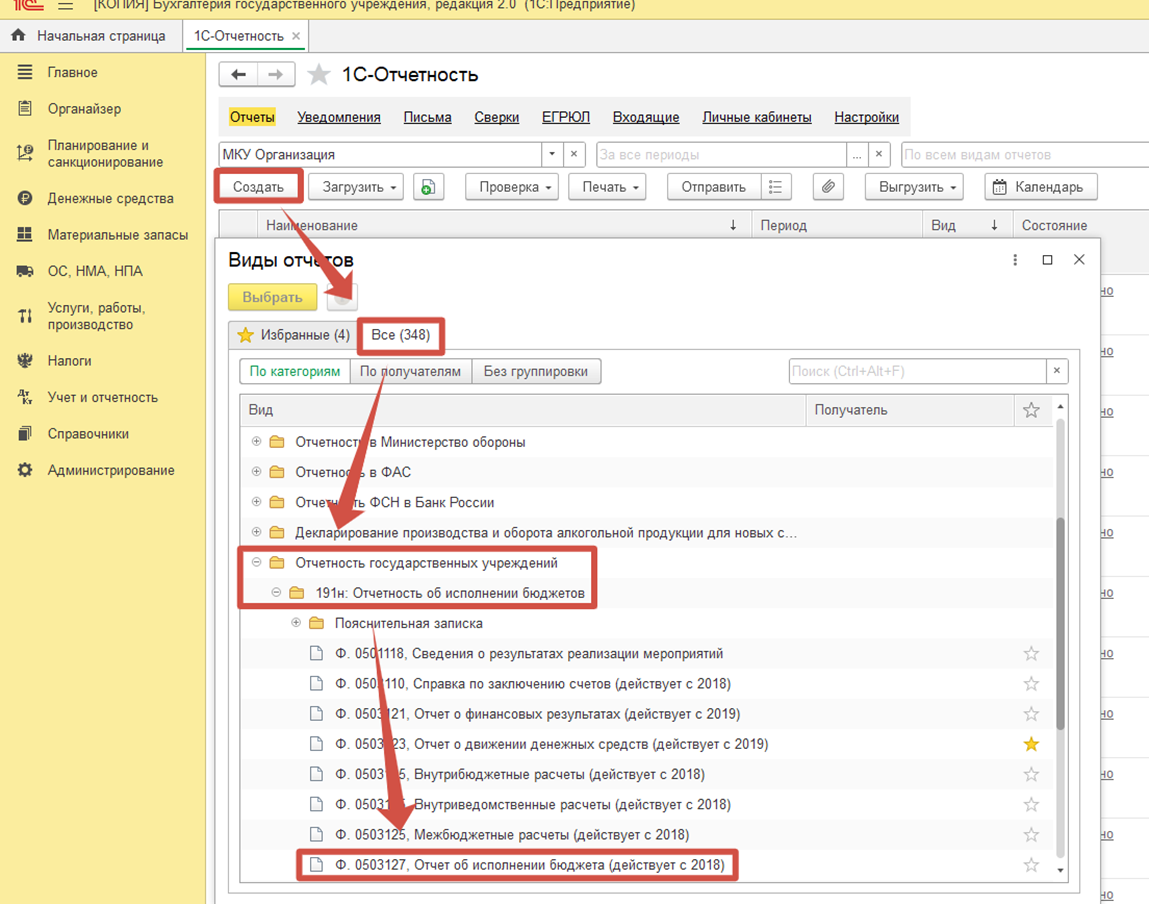The width and height of the screenshot is (1149, 904).
Task: Select По получателям grouping
Action: point(410,371)
